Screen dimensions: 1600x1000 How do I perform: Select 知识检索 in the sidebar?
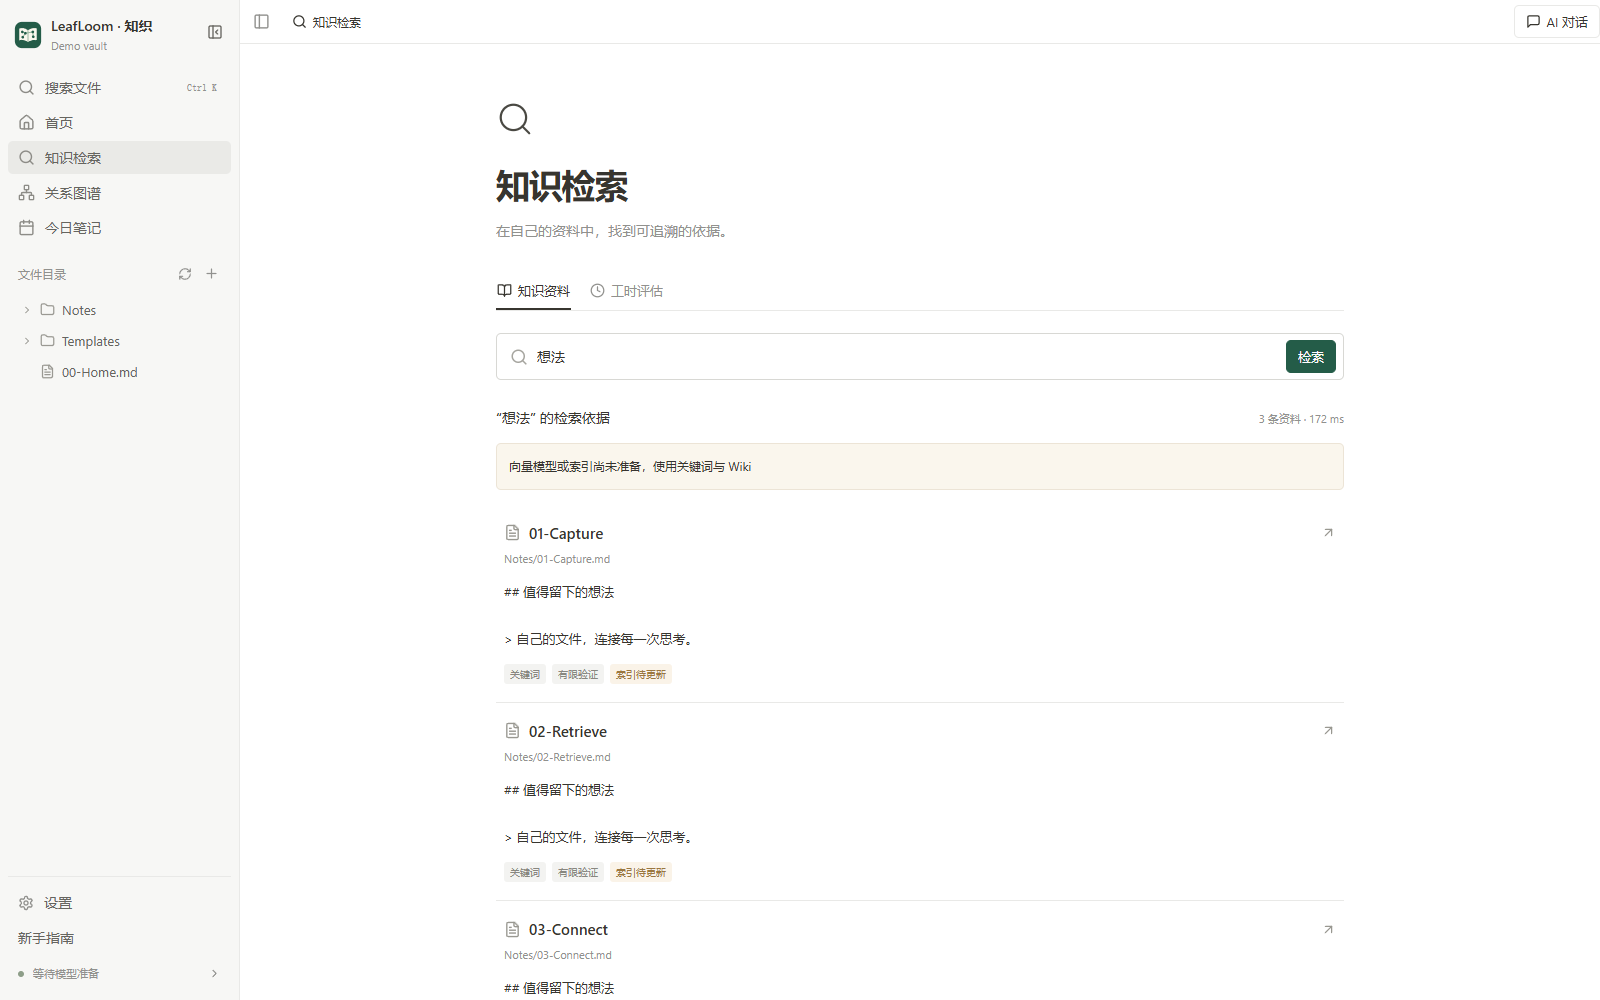pyautogui.click(x=119, y=158)
